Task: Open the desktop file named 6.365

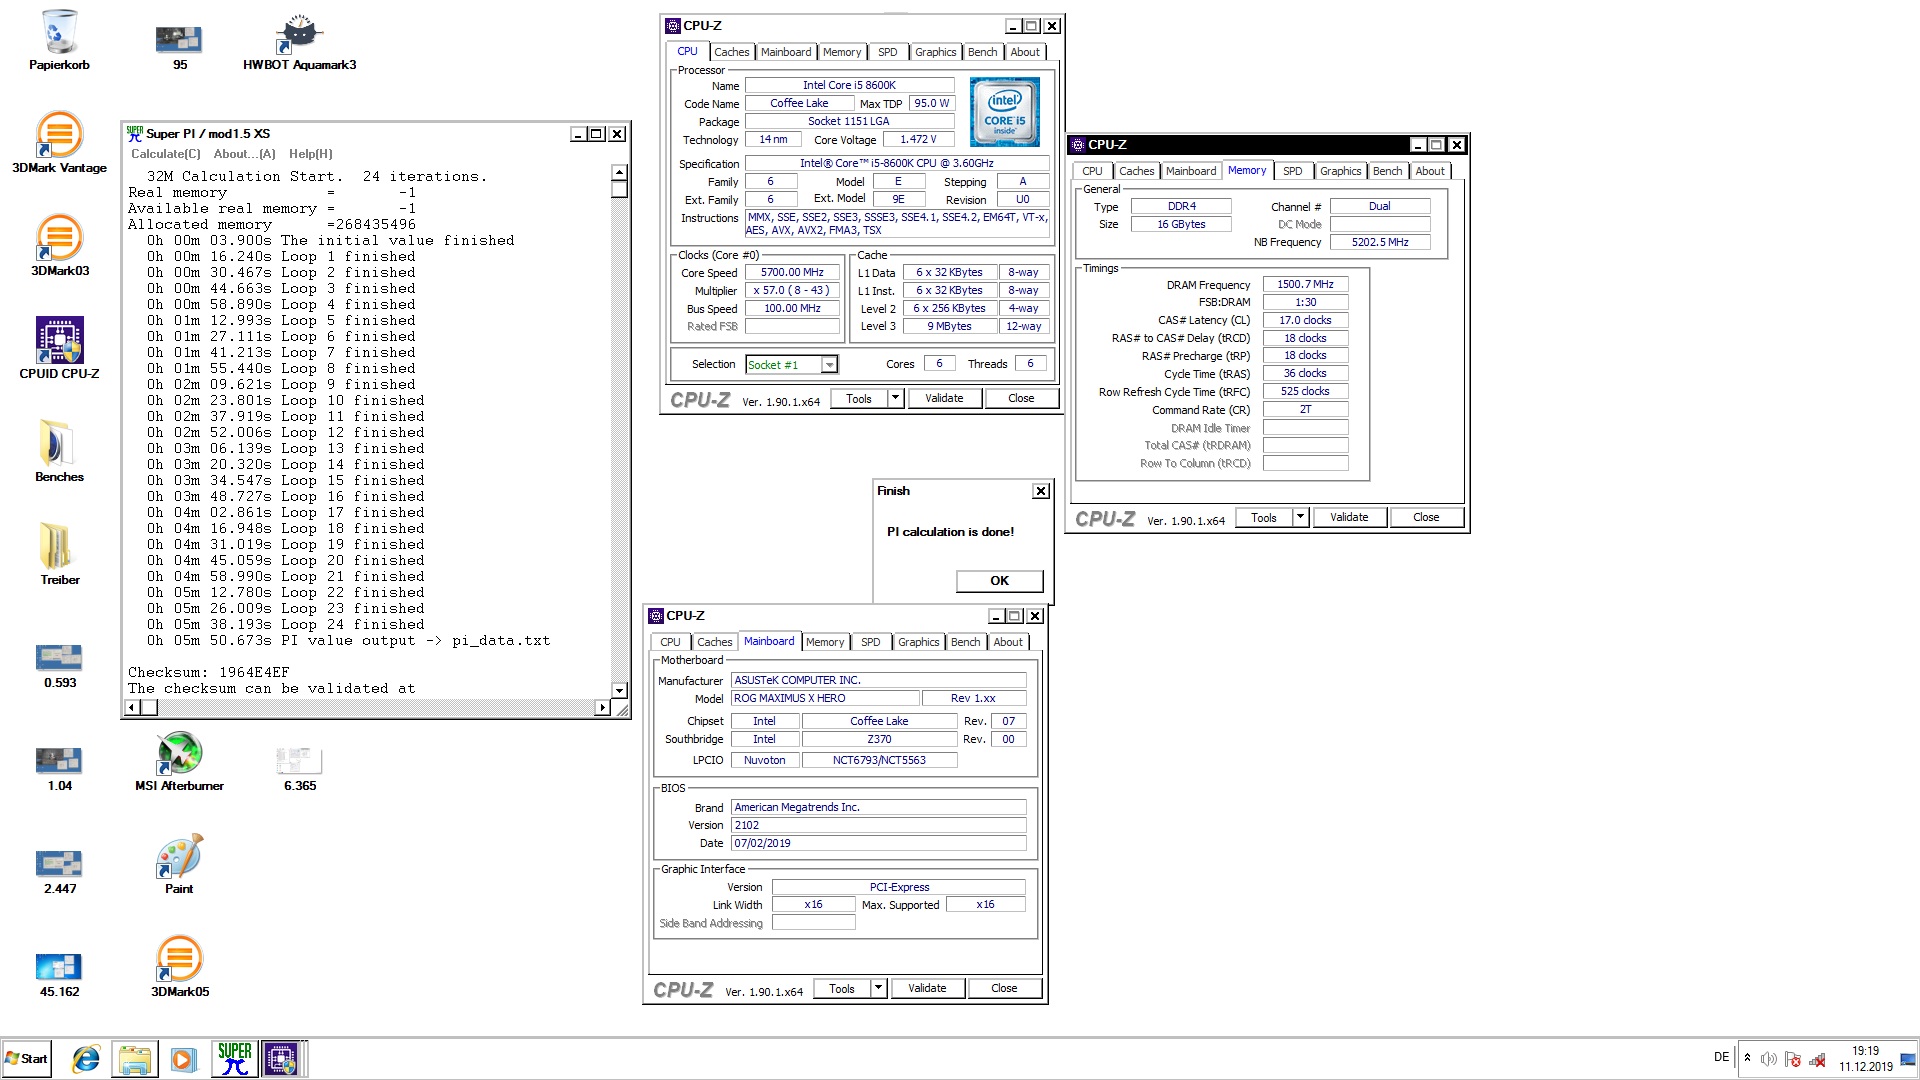Action: point(299,769)
